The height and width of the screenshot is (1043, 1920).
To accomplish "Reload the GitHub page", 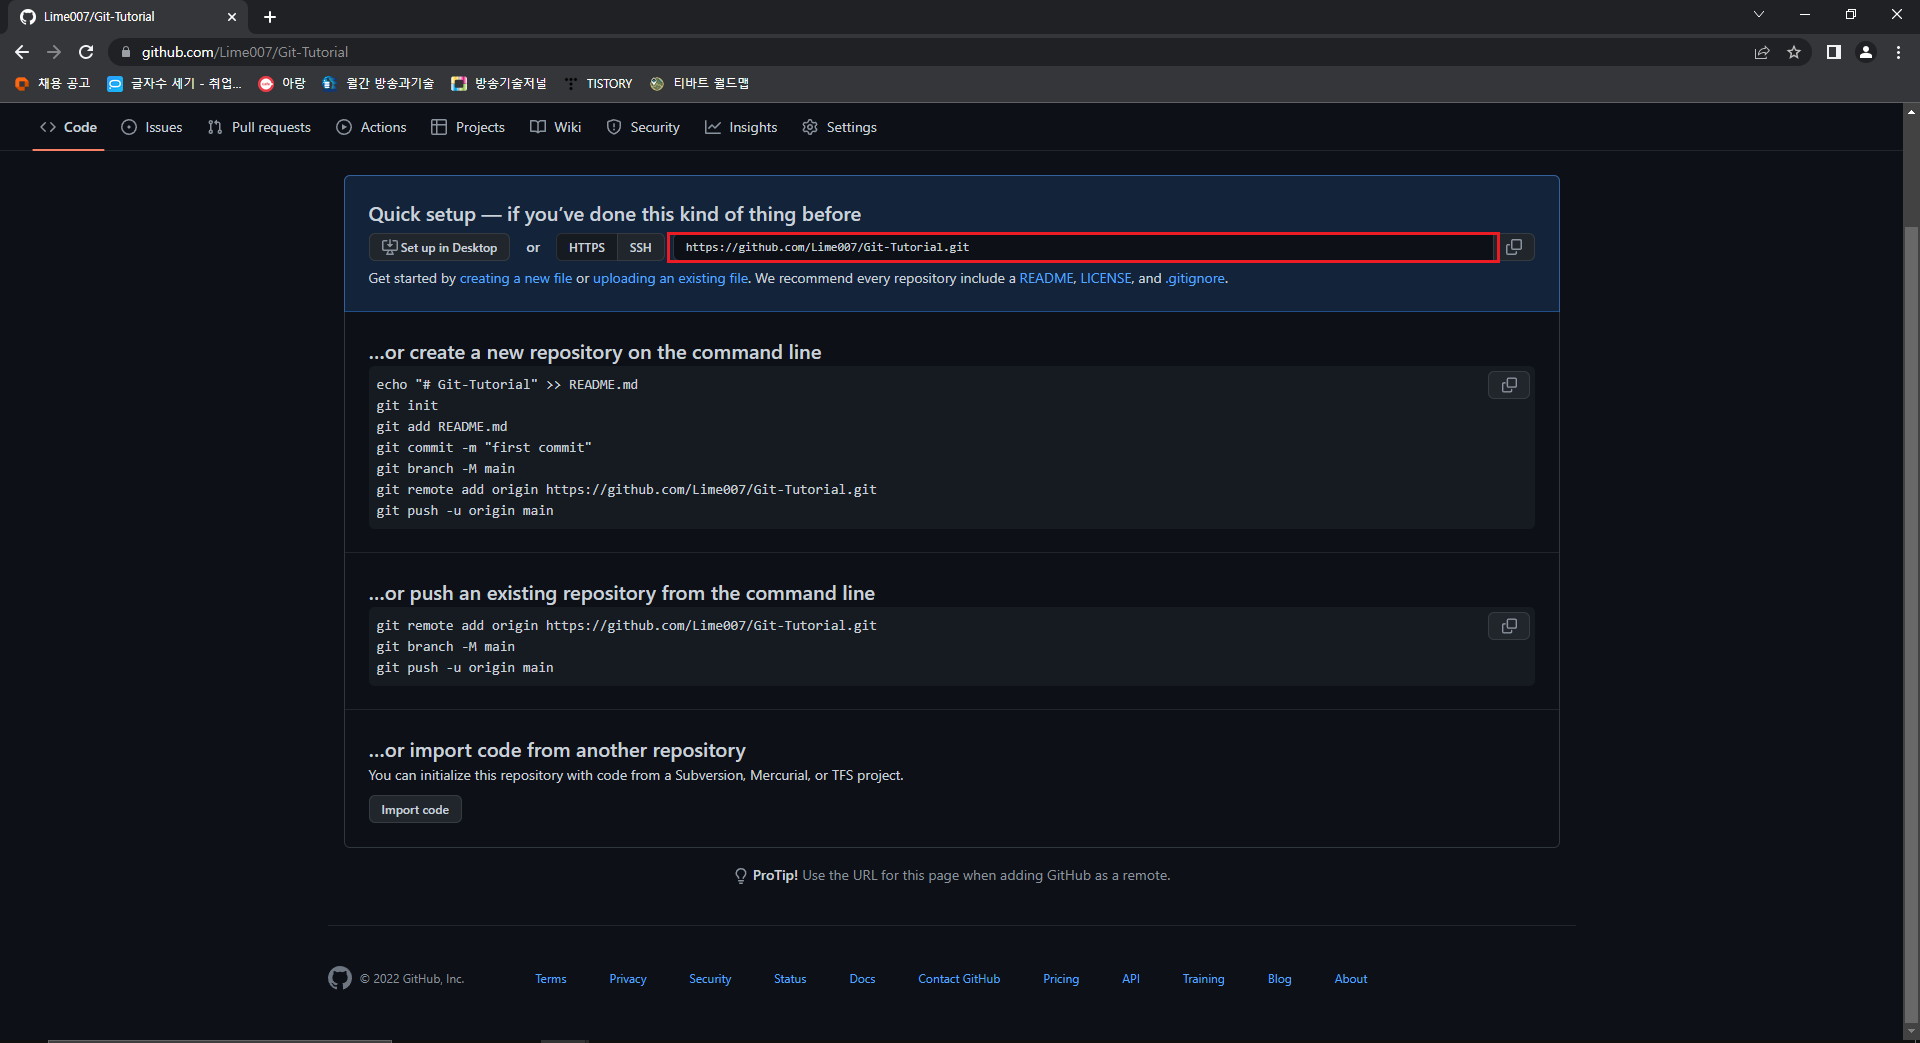I will (x=86, y=52).
